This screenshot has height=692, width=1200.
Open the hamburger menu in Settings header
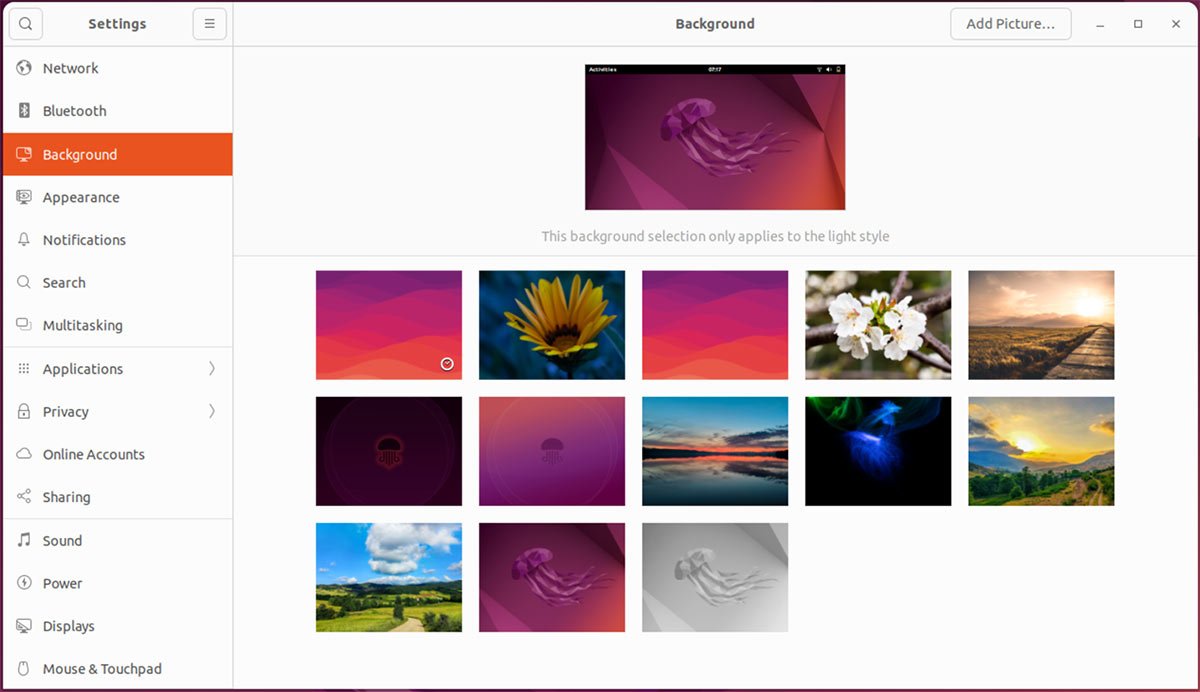[x=209, y=24]
